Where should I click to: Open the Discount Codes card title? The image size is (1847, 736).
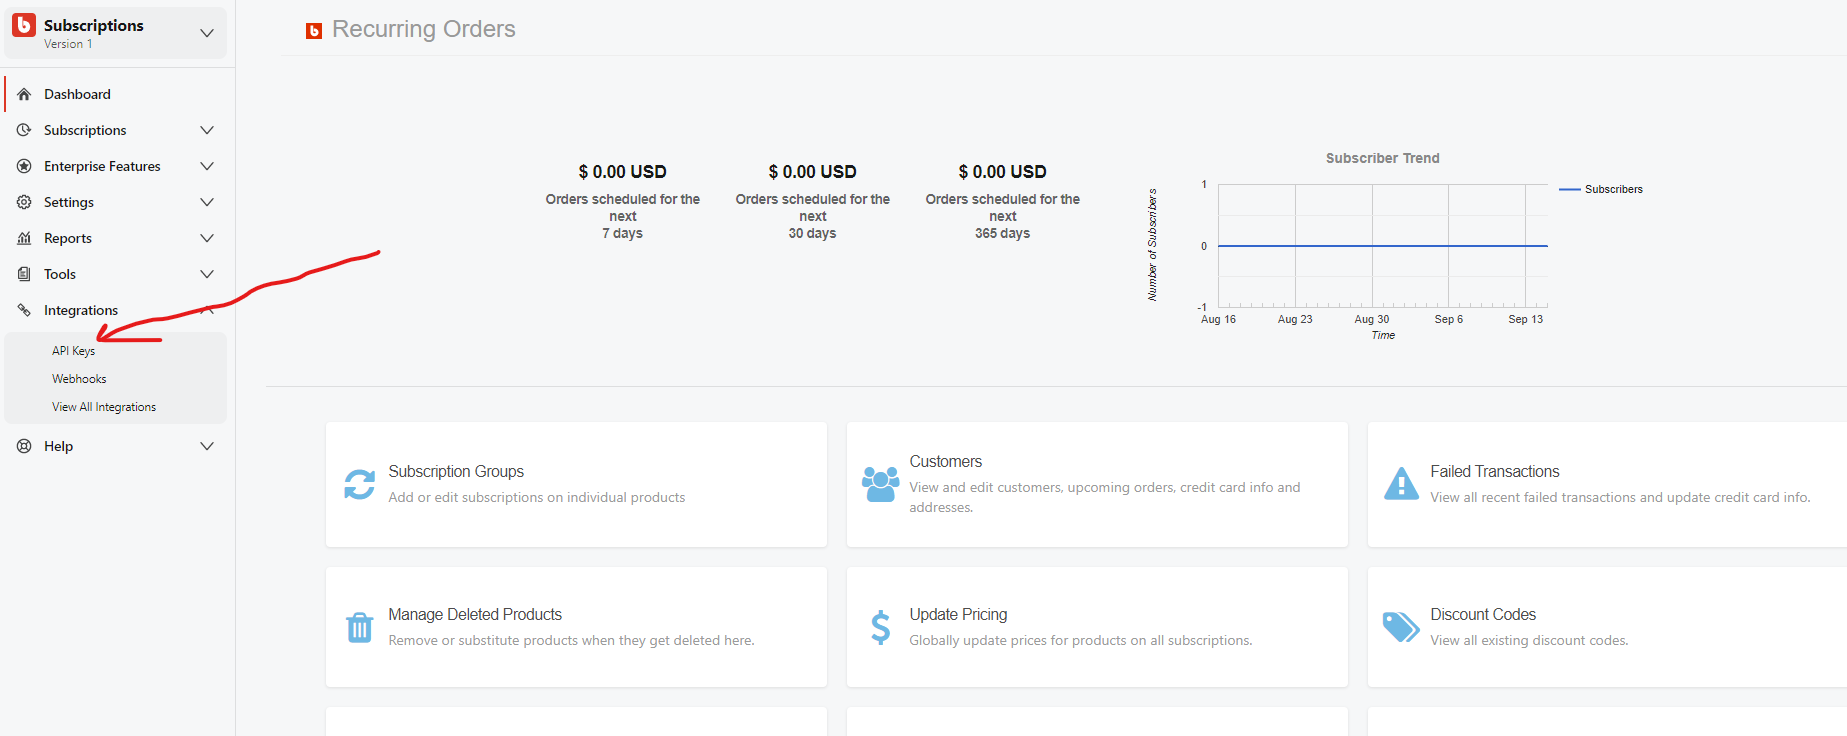pyautogui.click(x=1483, y=614)
